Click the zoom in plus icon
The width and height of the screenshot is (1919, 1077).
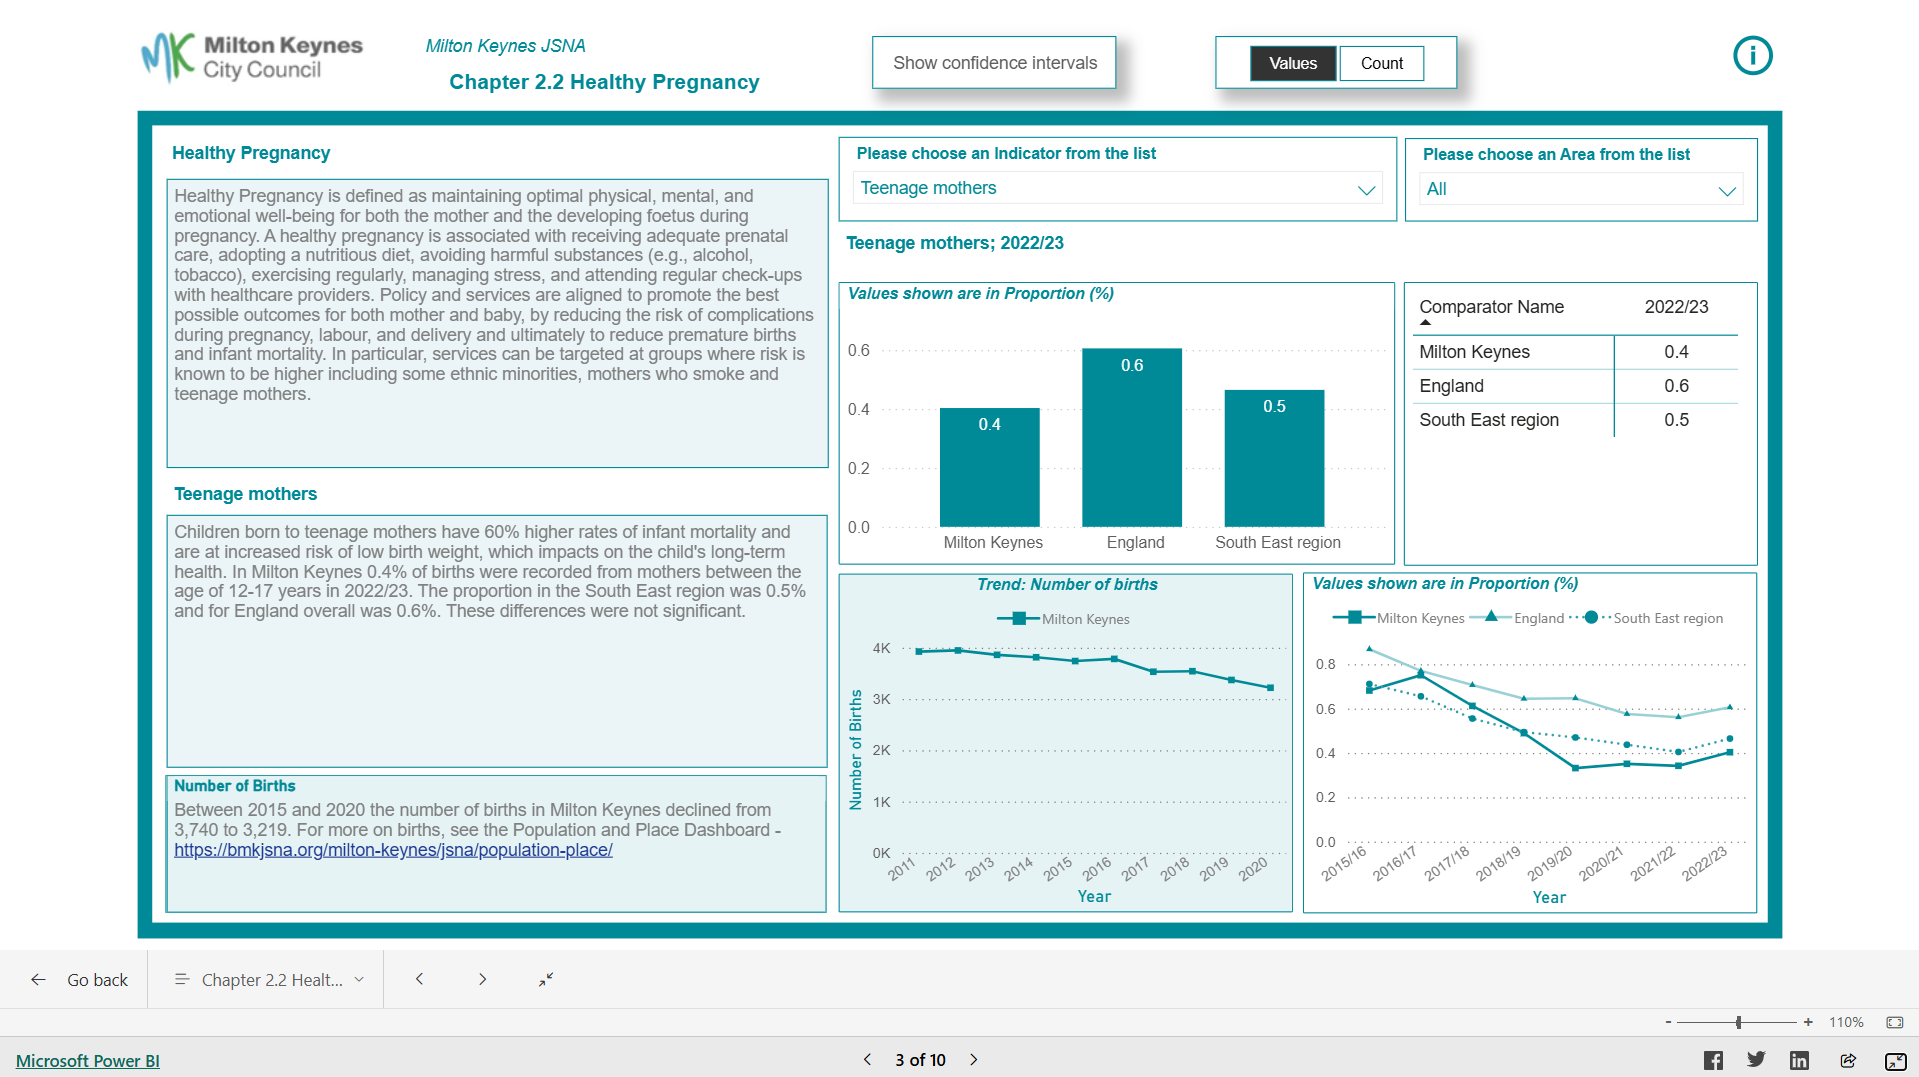(x=1808, y=1022)
